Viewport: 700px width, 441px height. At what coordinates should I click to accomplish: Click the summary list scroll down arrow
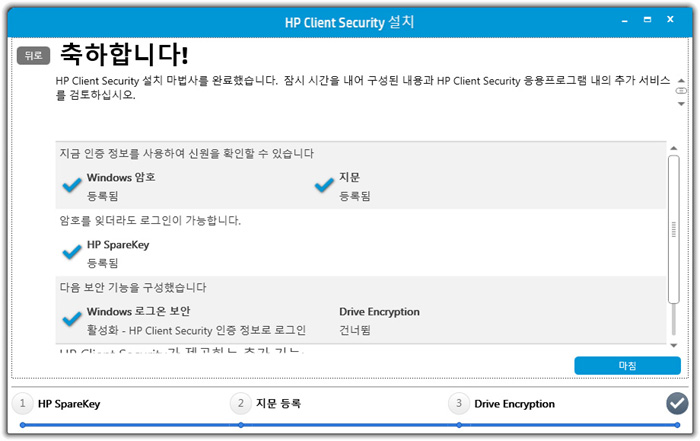point(674,345)
